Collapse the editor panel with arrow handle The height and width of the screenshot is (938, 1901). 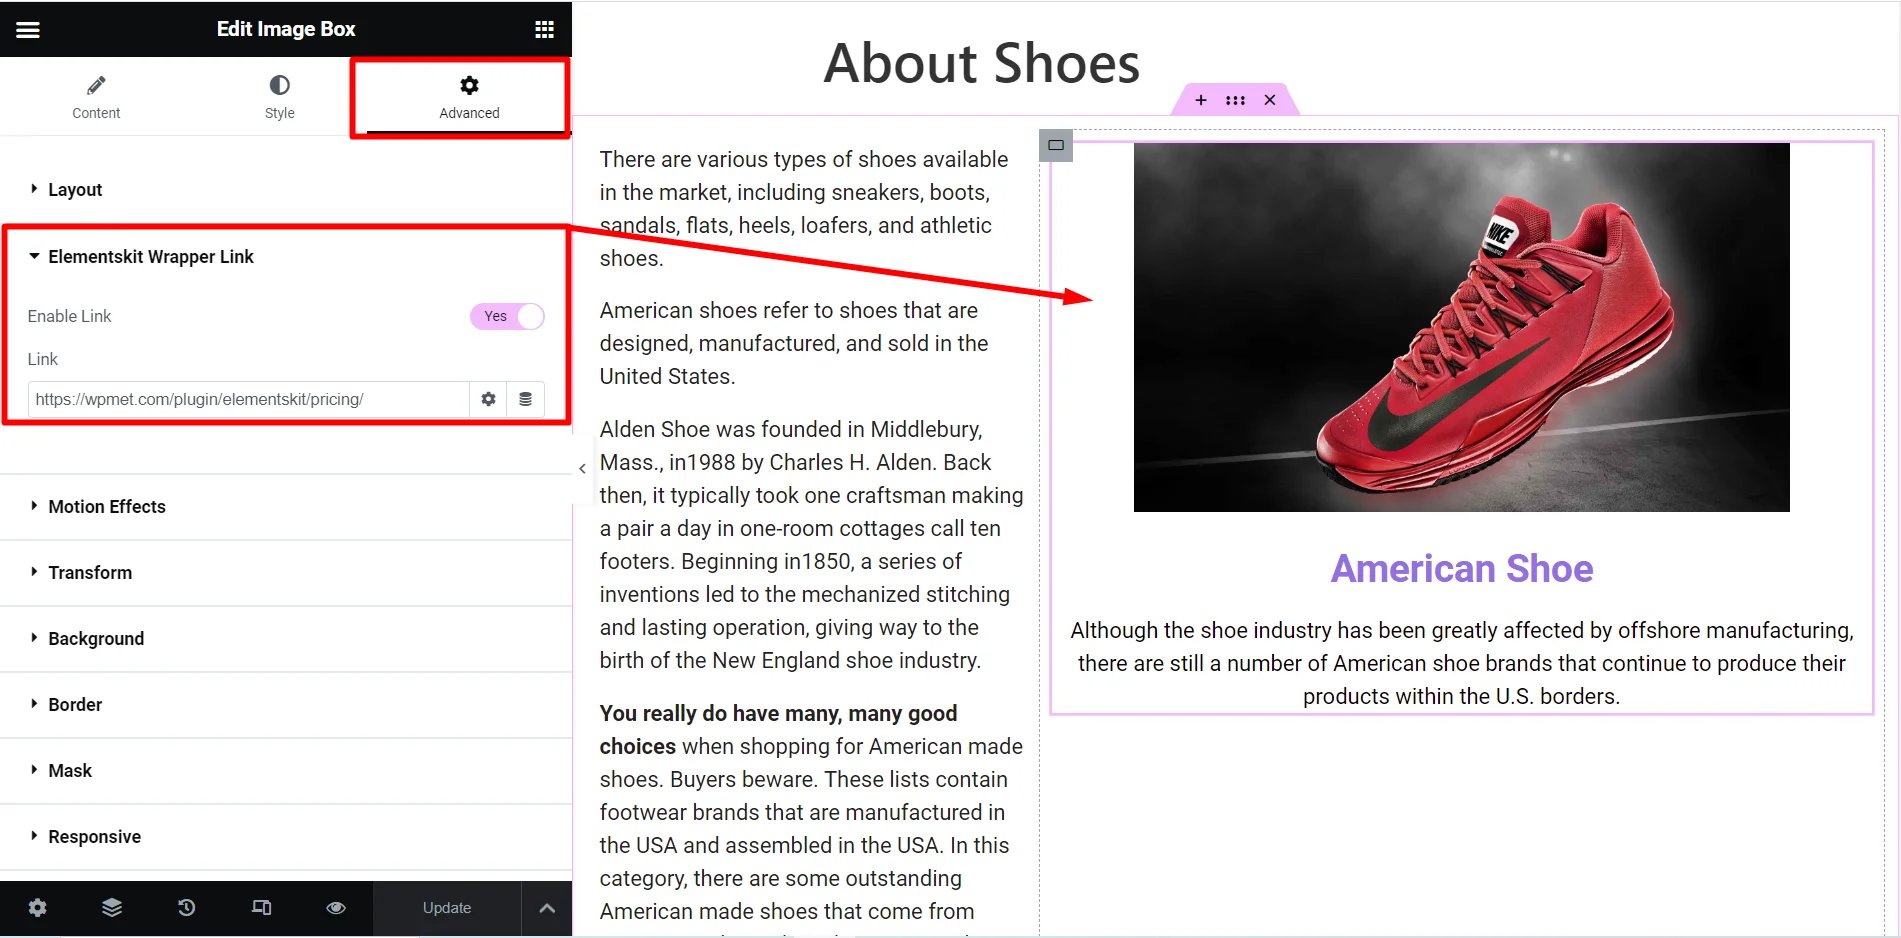click(x=582, y=468)
